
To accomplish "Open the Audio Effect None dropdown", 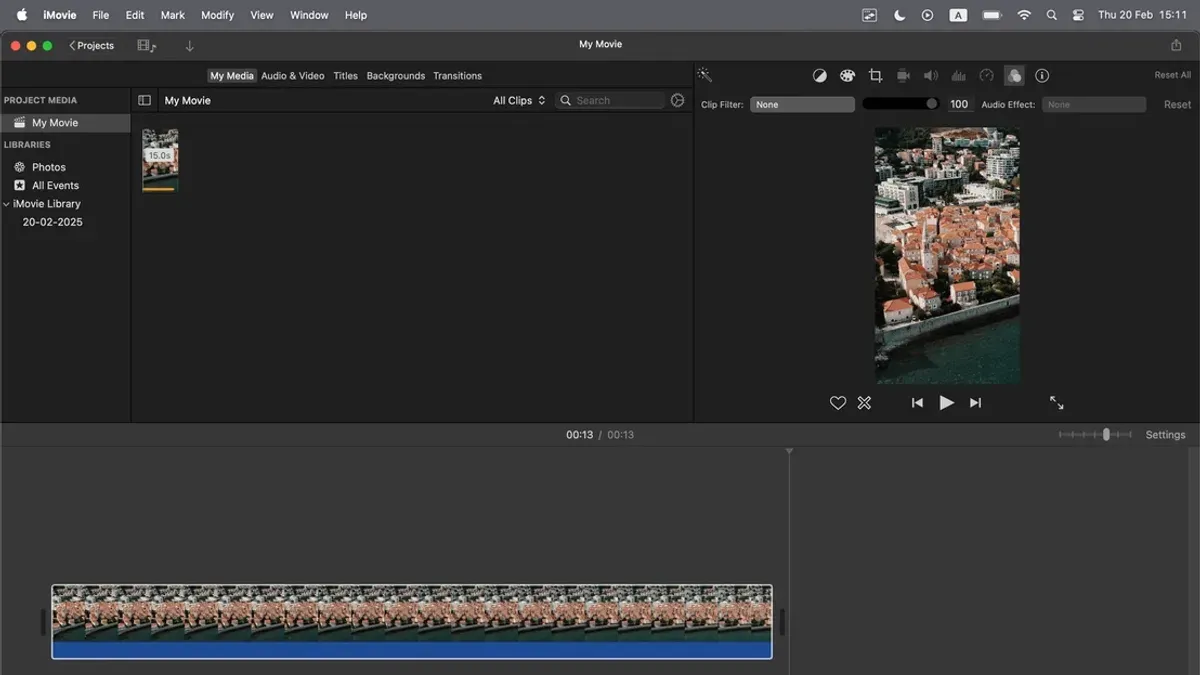I will click(x=1094, y=104).
